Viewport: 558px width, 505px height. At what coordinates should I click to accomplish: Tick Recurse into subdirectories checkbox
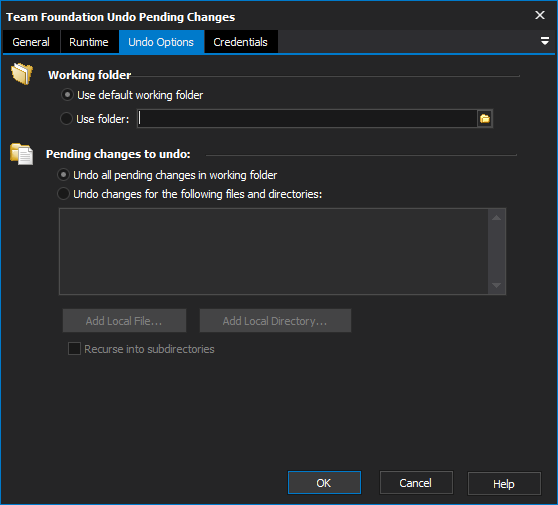[74, 349]
